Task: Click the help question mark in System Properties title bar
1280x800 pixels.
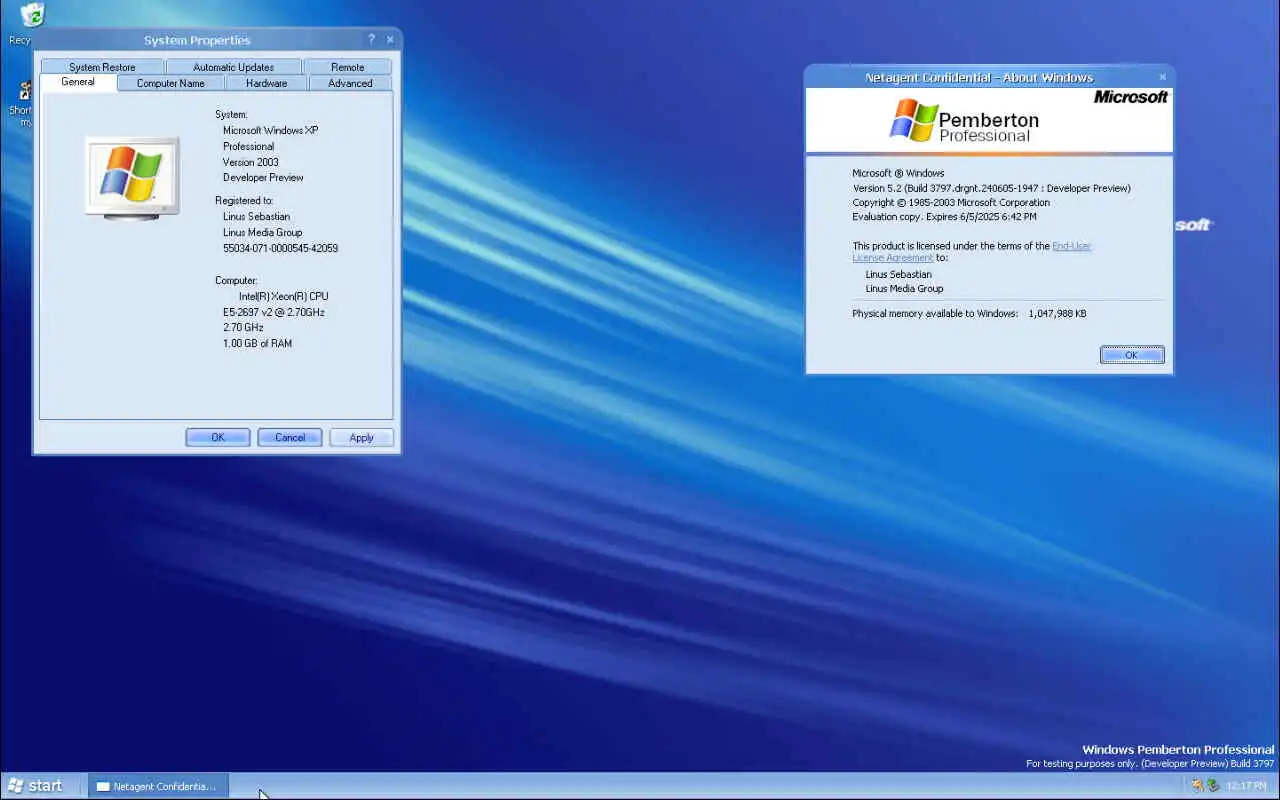Action: pyautogui.click(x=371, y=40)
